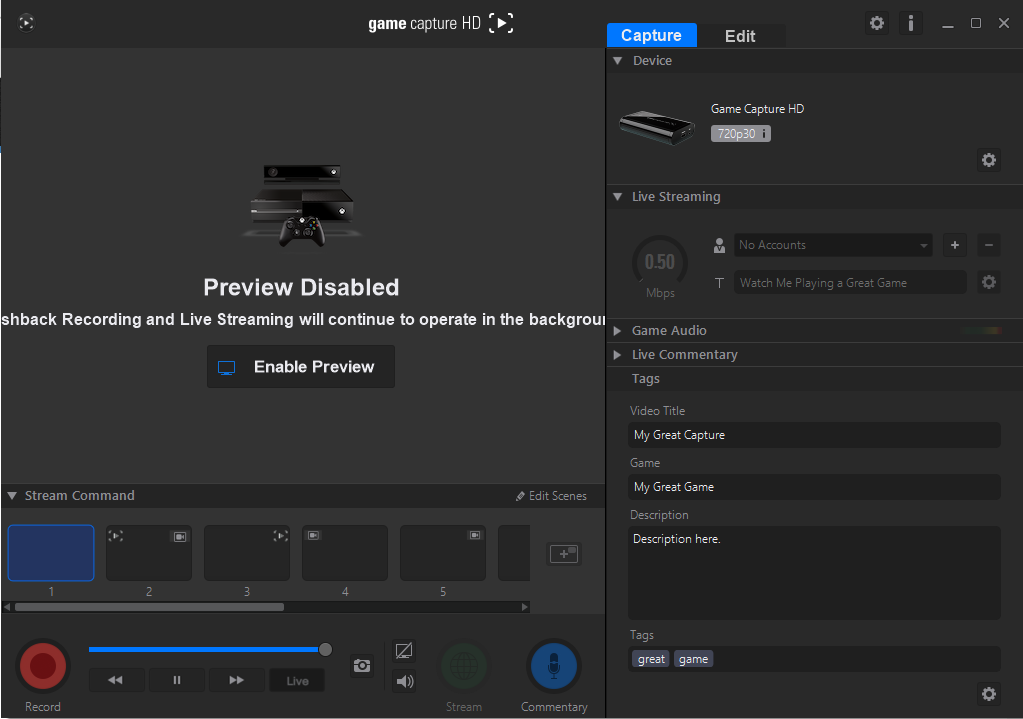The image size is (1023, 719).
Task: Start recording with the Record button
Action: pos(43,665)
